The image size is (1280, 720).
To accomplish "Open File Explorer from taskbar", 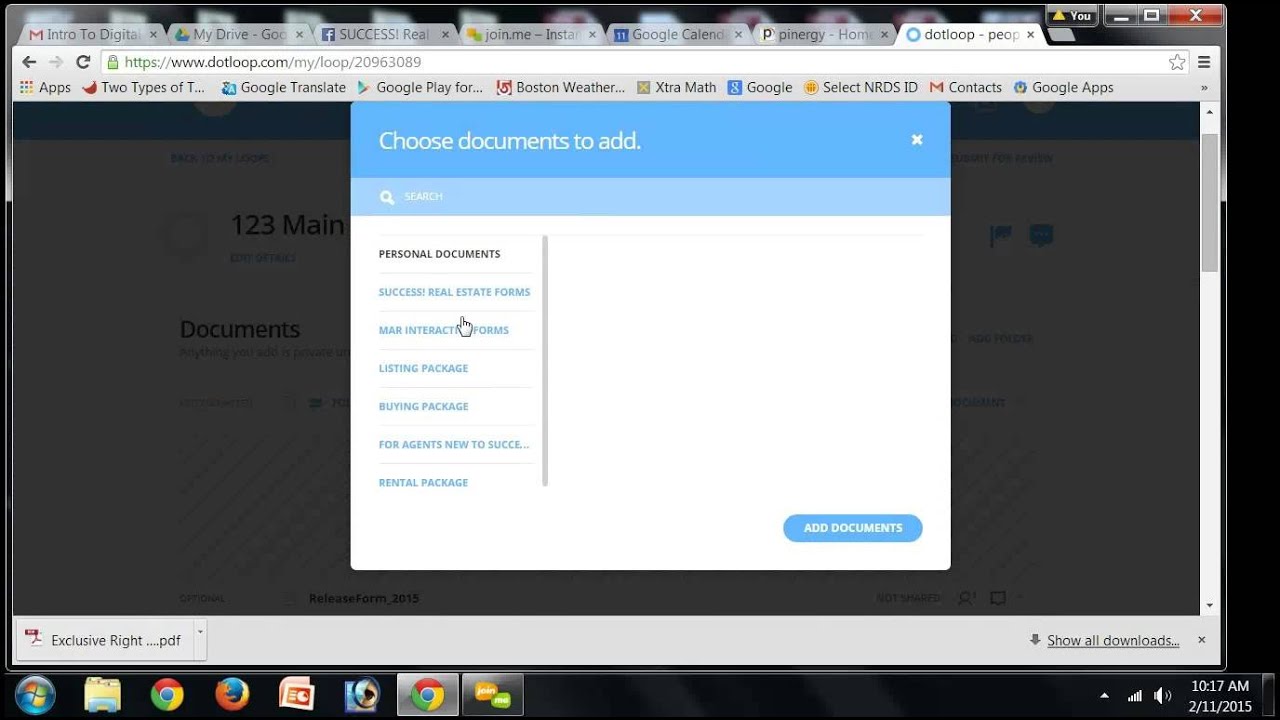I will coord(102,695).
